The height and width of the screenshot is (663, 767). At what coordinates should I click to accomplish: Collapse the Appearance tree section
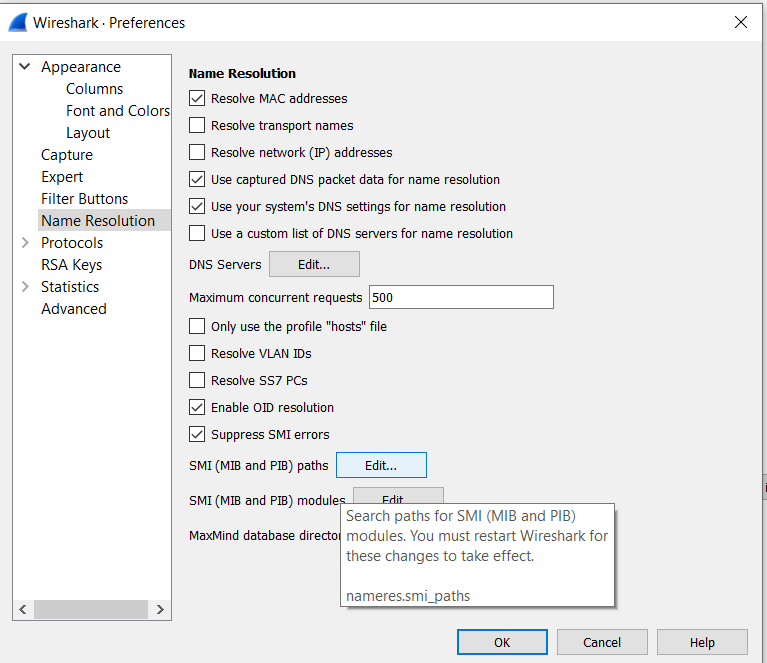tap(25, 67)
